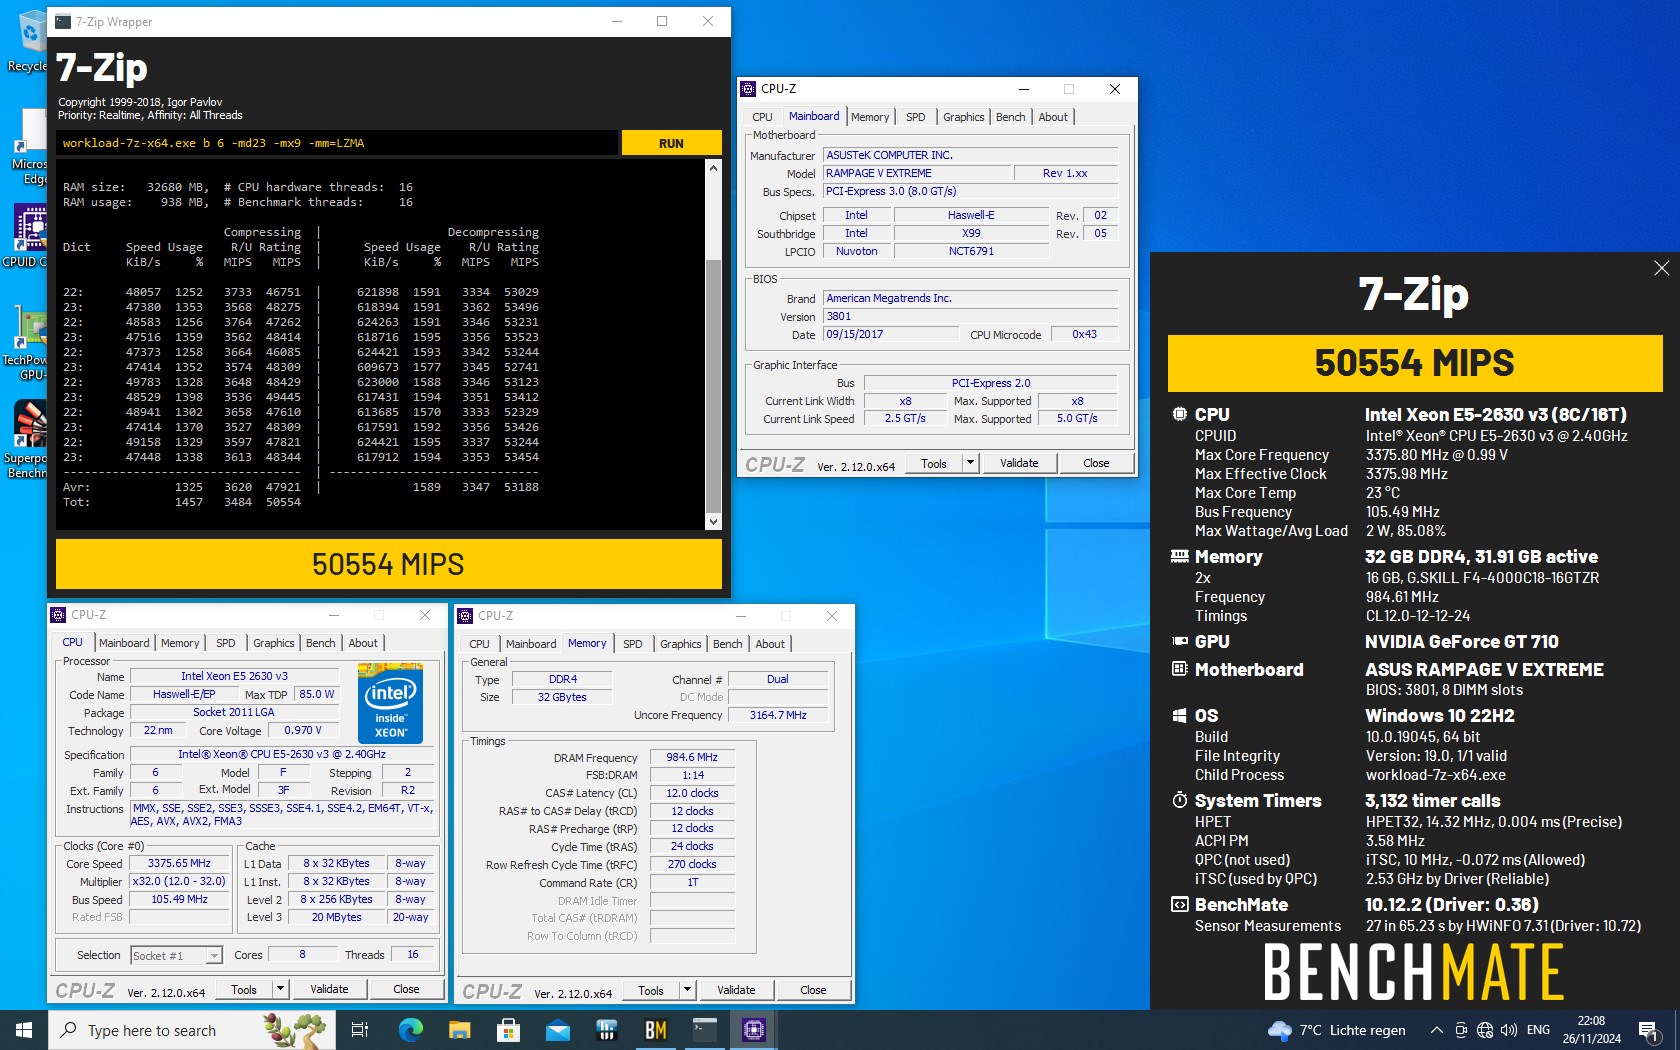This screenshot has width=1680, height=1050.
Task: Open the notification center icon
Action: [x=1649, y=1030]
